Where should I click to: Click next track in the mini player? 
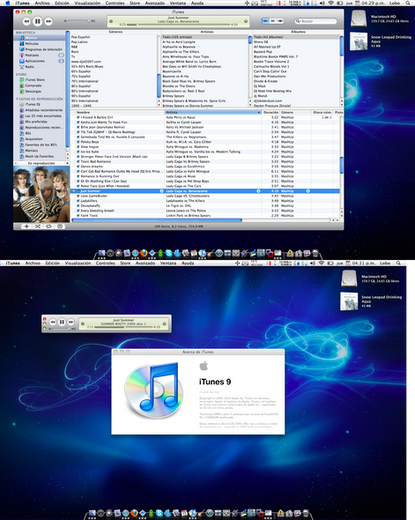point(71,322)
